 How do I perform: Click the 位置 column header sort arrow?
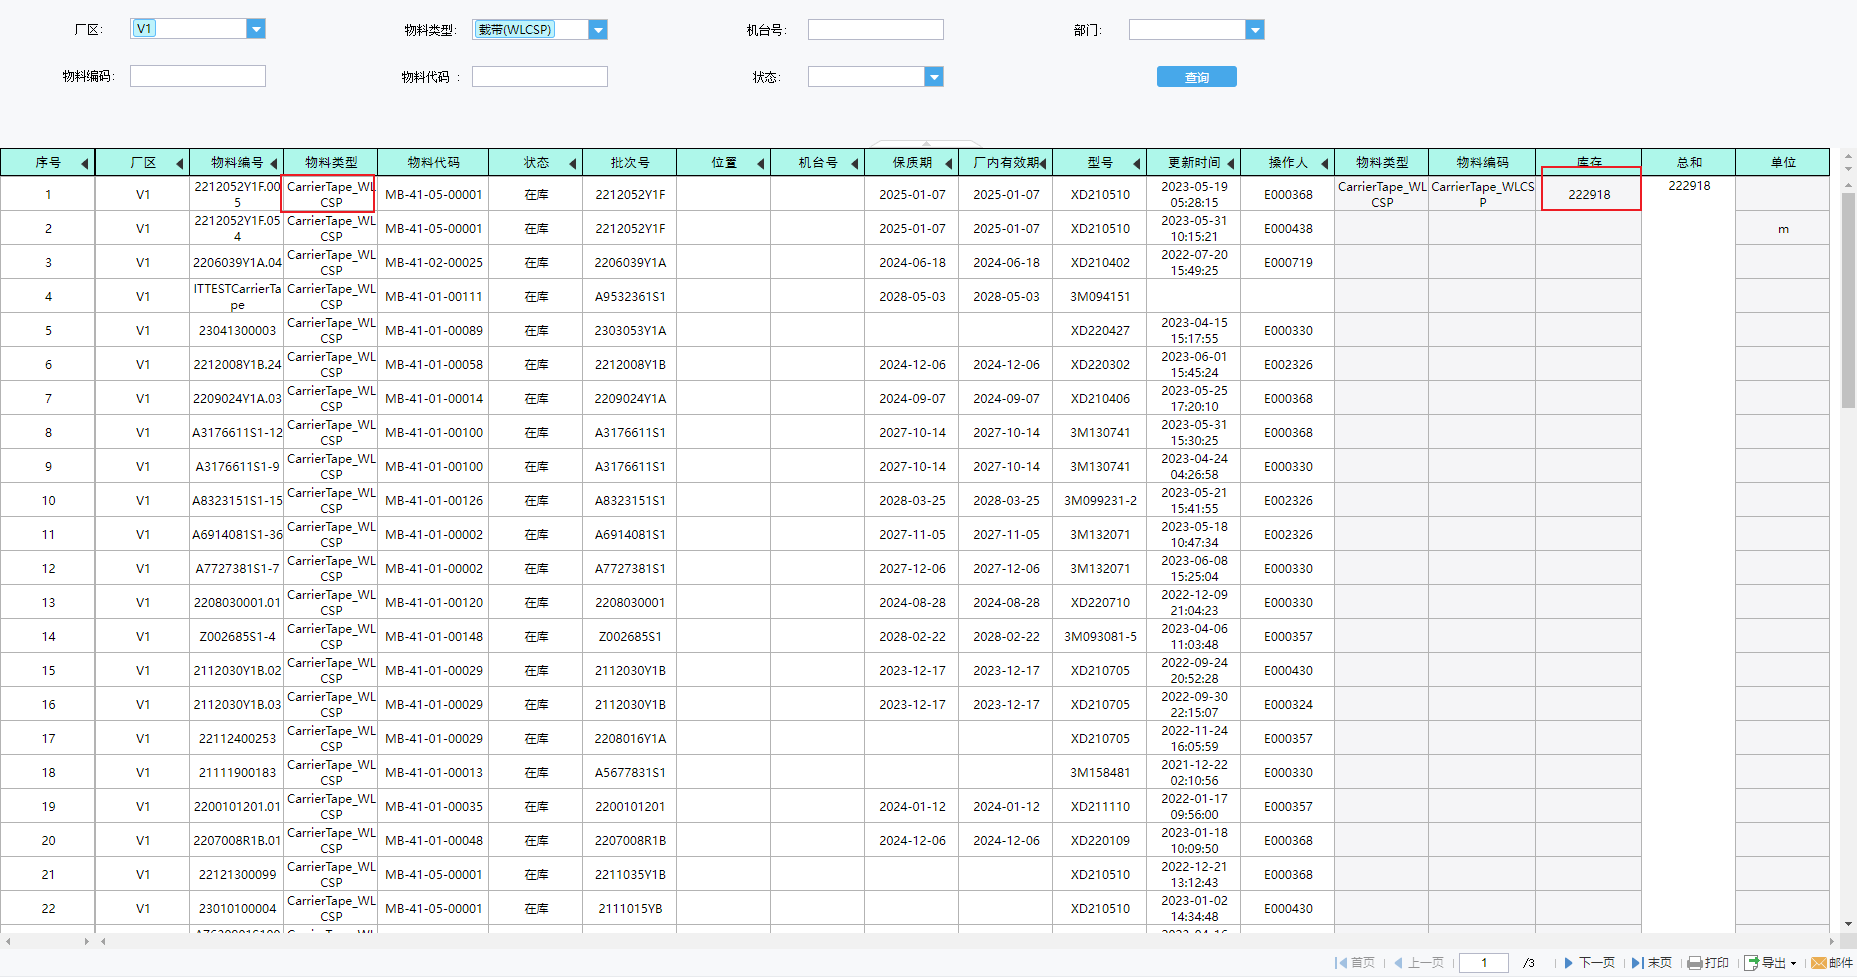point(761,163)
